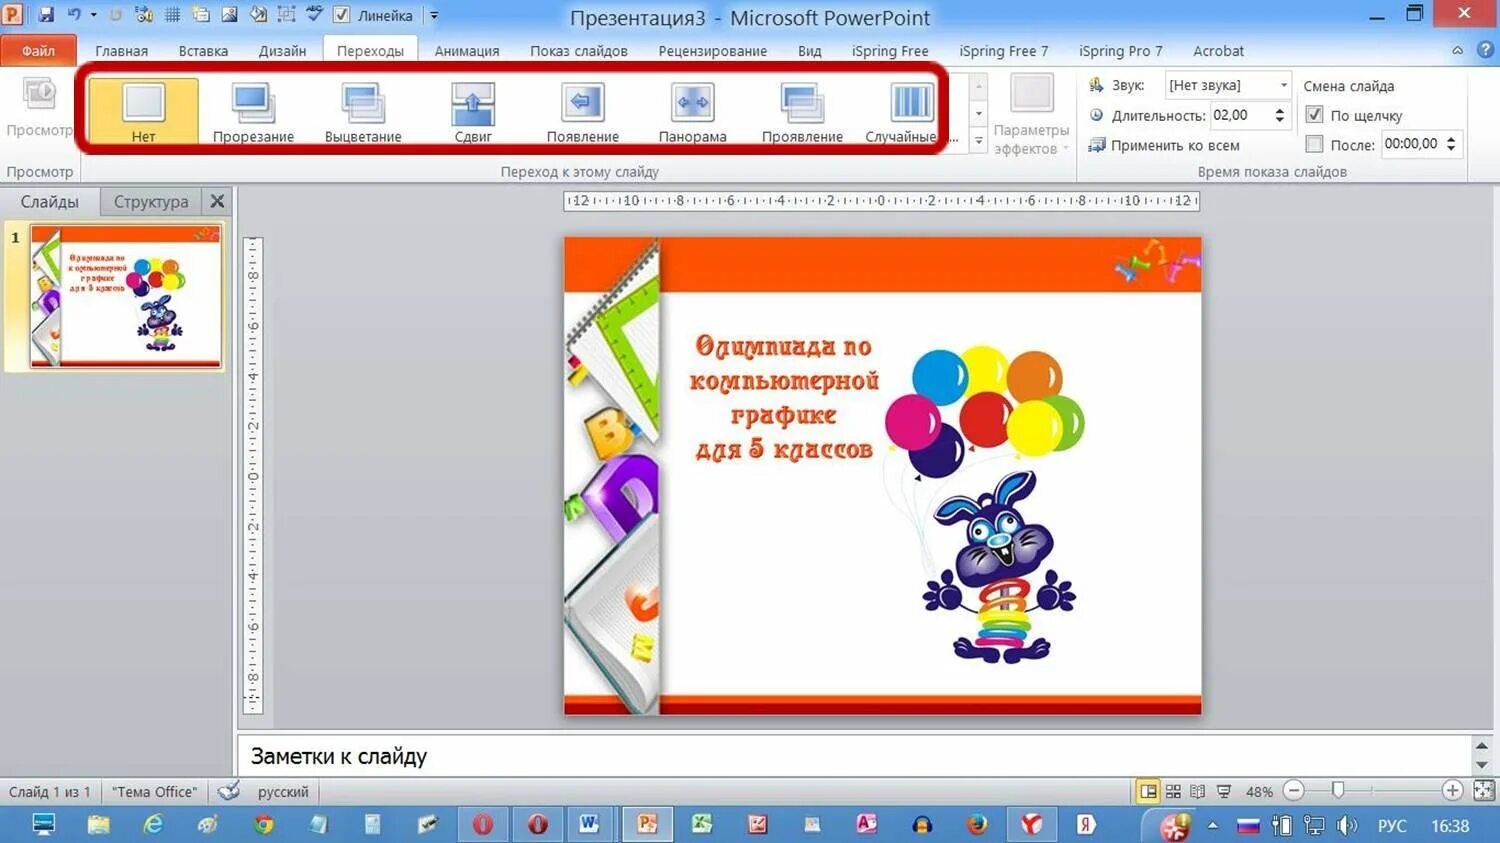Open the Дизайн tab
Screen dimensions: 1500x843
pyautogui.click(x=282, y=50)
